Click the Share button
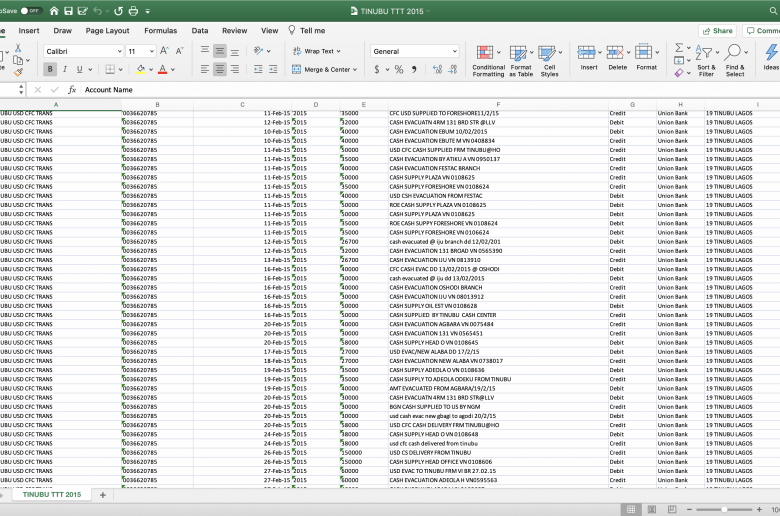This screenshot has height=516, width=780. (717, 30)
